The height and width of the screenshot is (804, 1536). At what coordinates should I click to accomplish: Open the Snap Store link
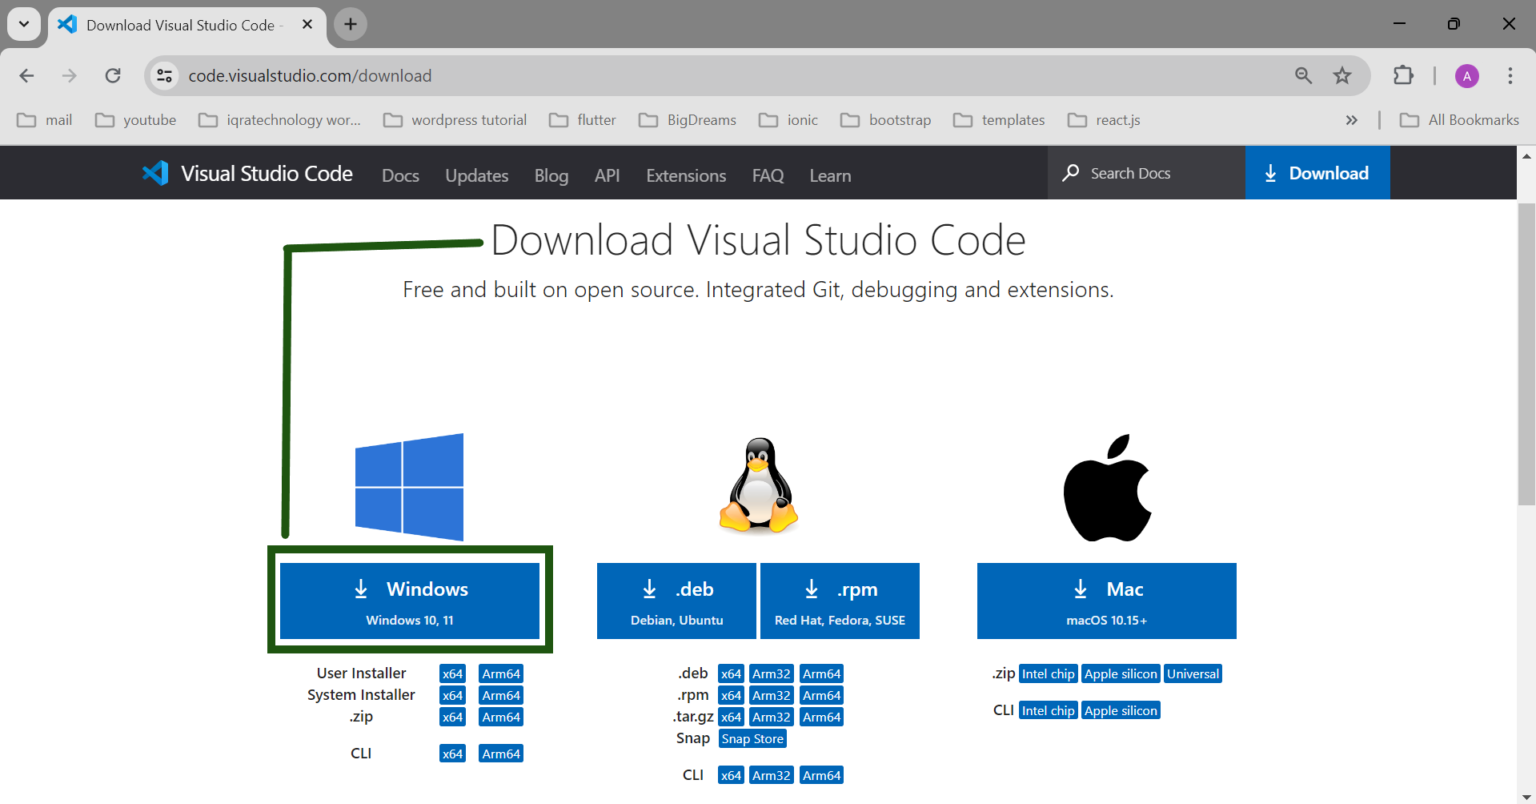(x=752, y=738)
